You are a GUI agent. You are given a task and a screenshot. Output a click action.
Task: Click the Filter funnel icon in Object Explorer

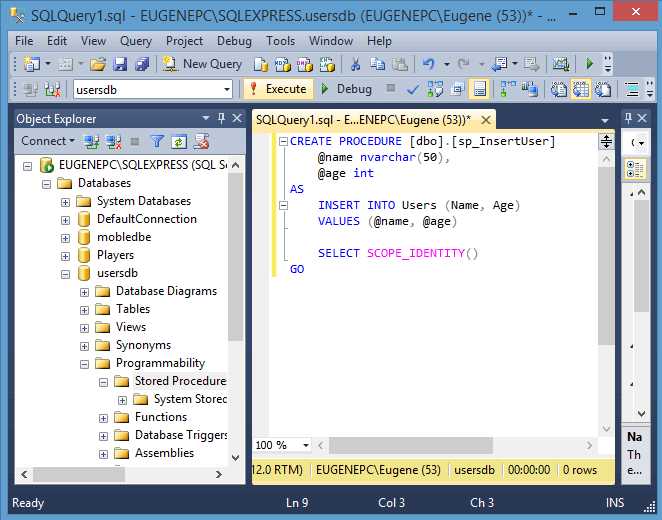coord(157,141)
